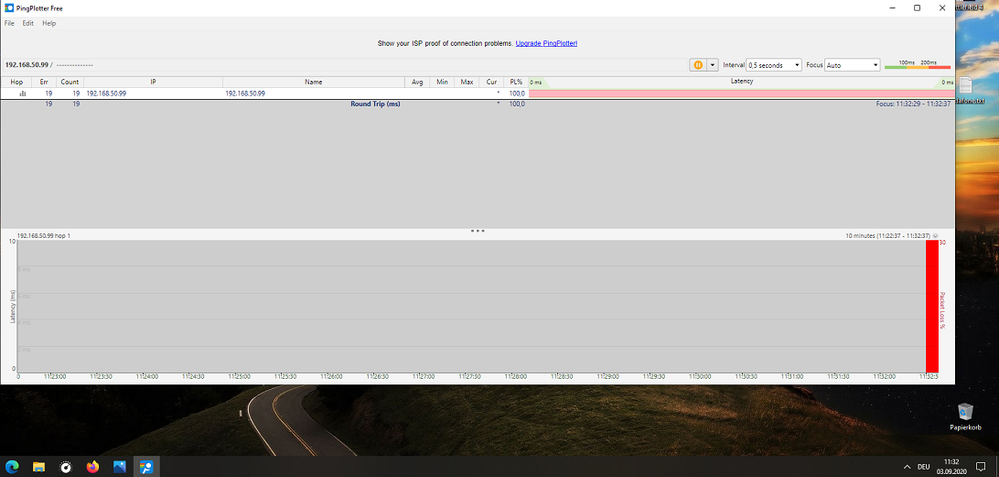
Task: Sort by the Count column header
Action: click(x=69, y=82)
